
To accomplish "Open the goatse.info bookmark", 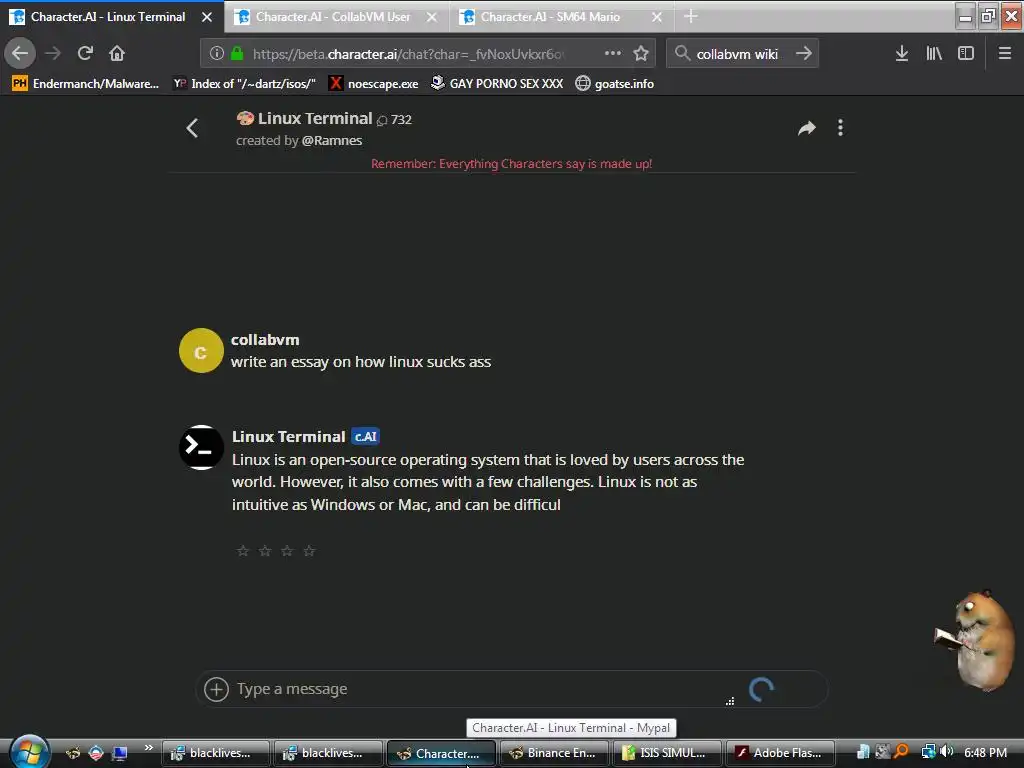I will [615, 84].
